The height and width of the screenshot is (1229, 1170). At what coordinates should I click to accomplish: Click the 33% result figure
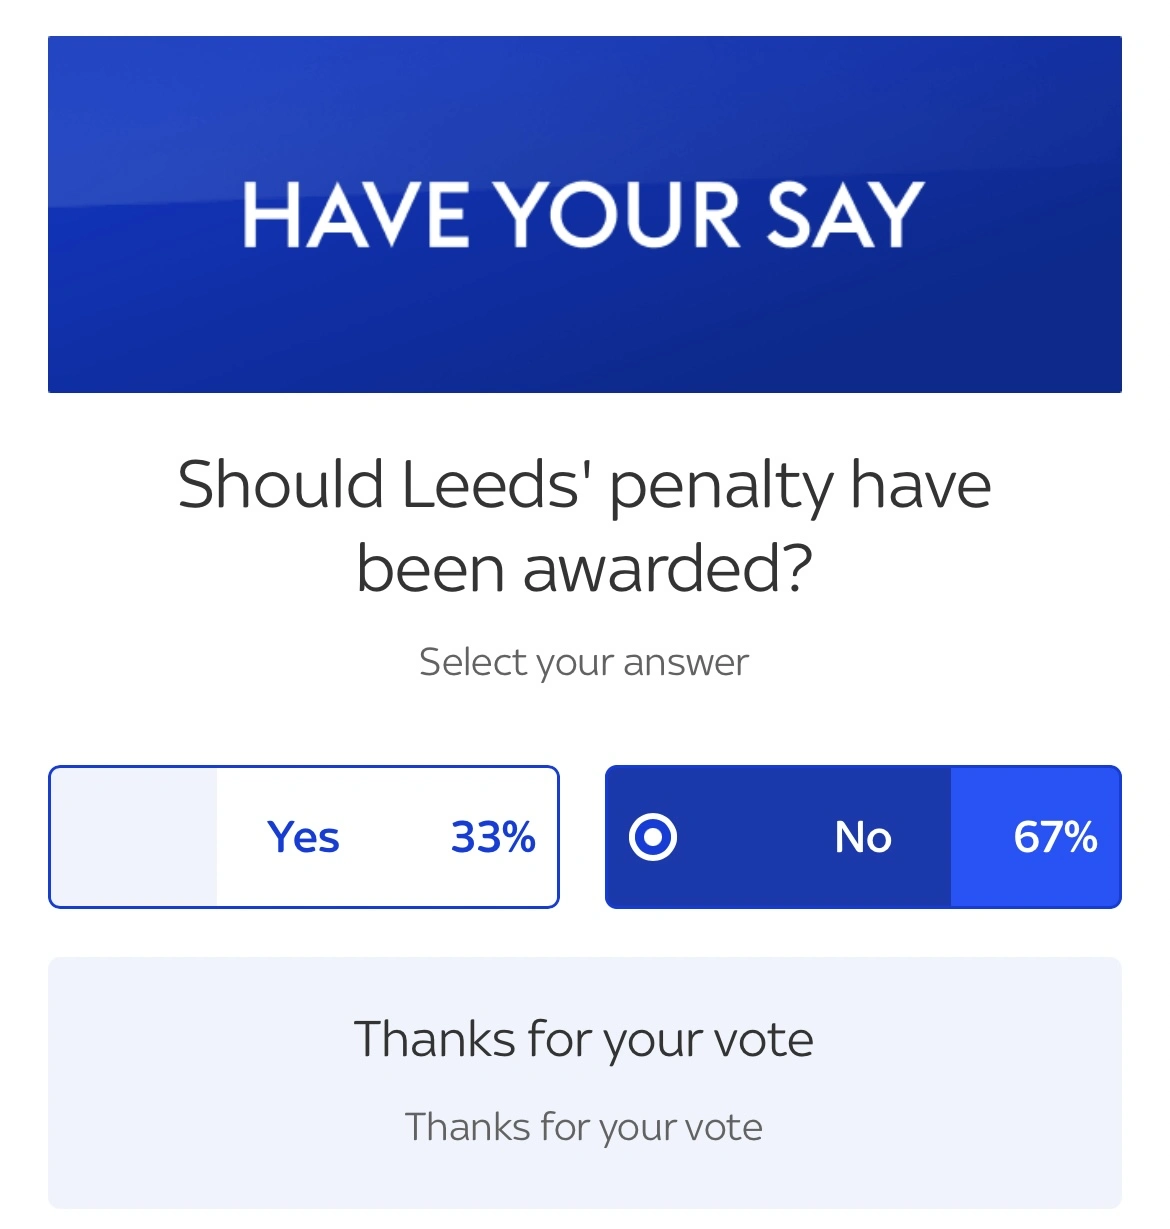[x=493, y=837]
